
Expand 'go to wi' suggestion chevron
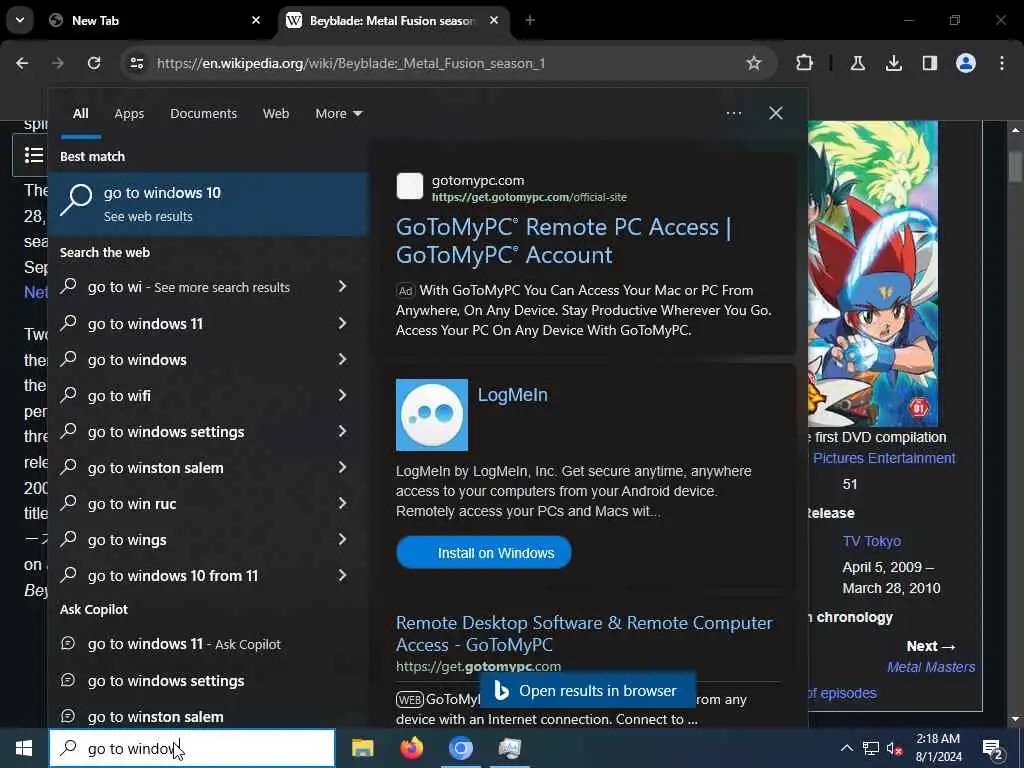coord(342,287)
